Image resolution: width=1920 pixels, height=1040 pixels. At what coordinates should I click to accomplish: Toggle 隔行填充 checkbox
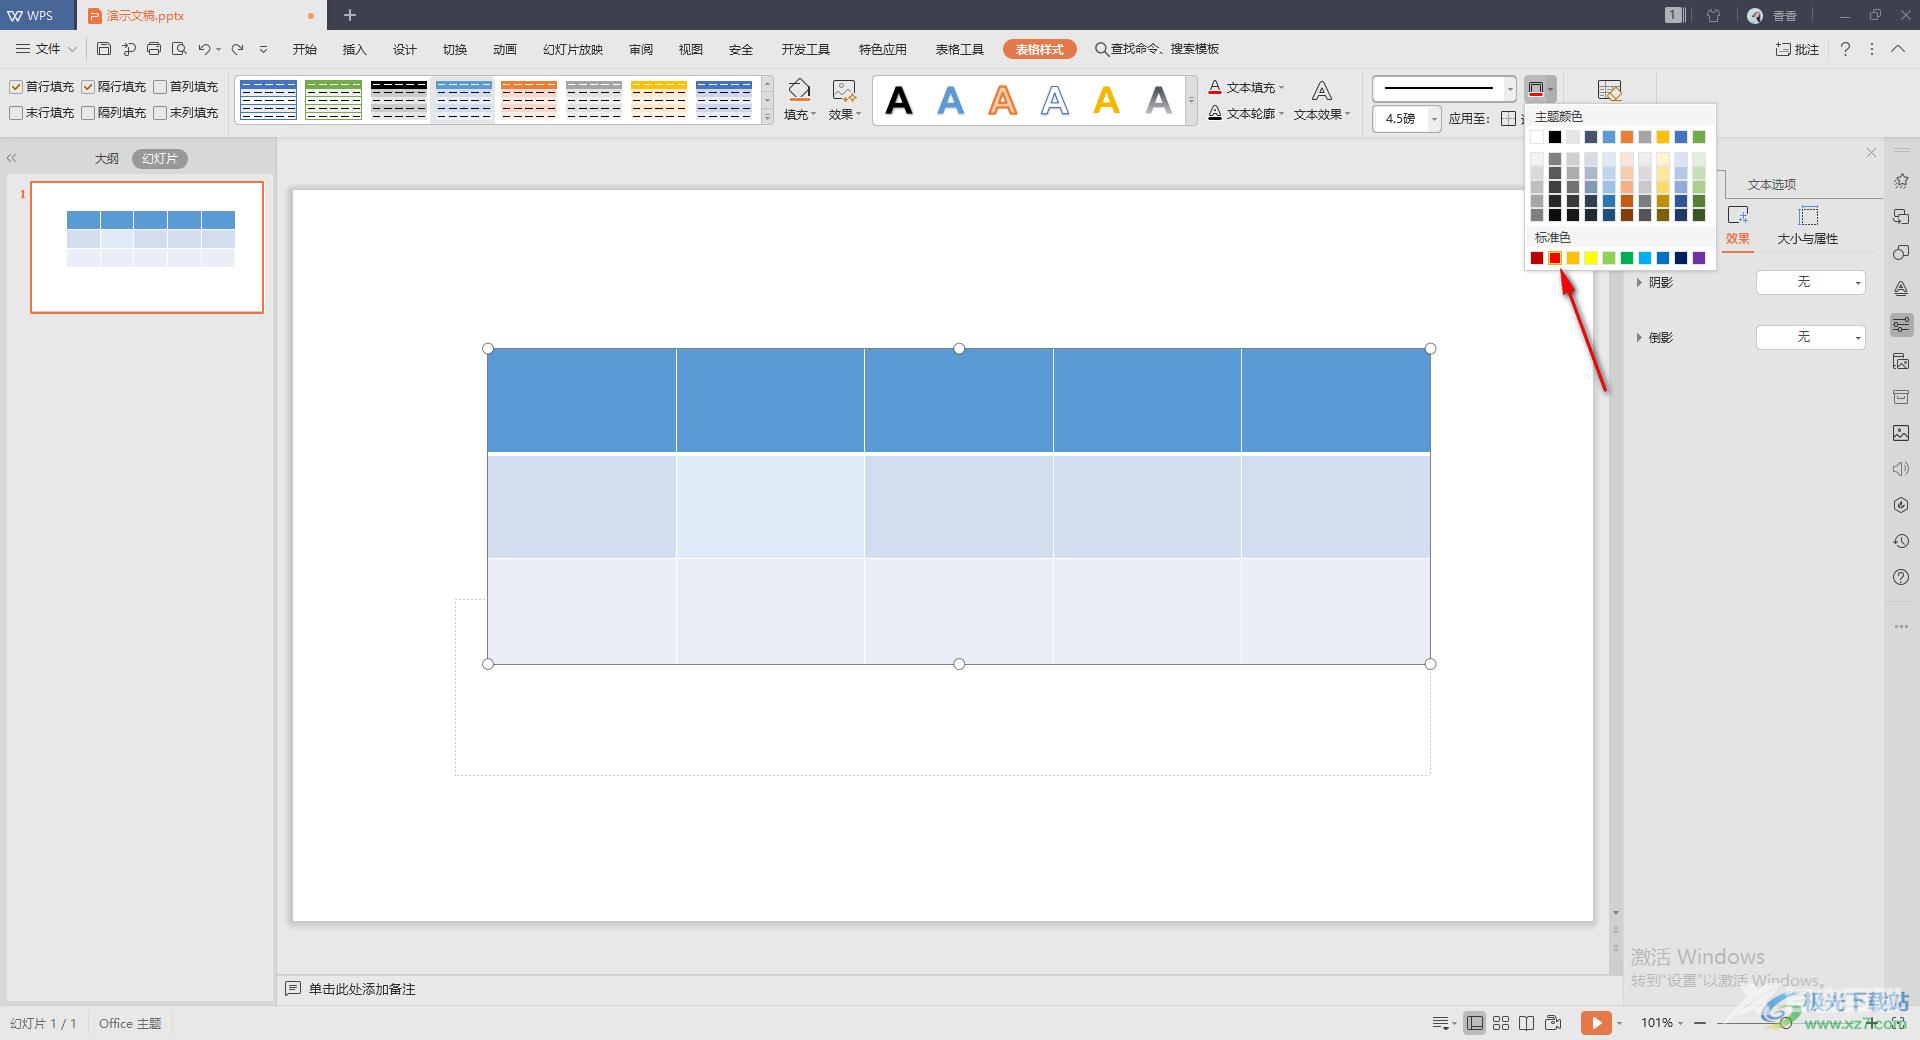point(88,87)
